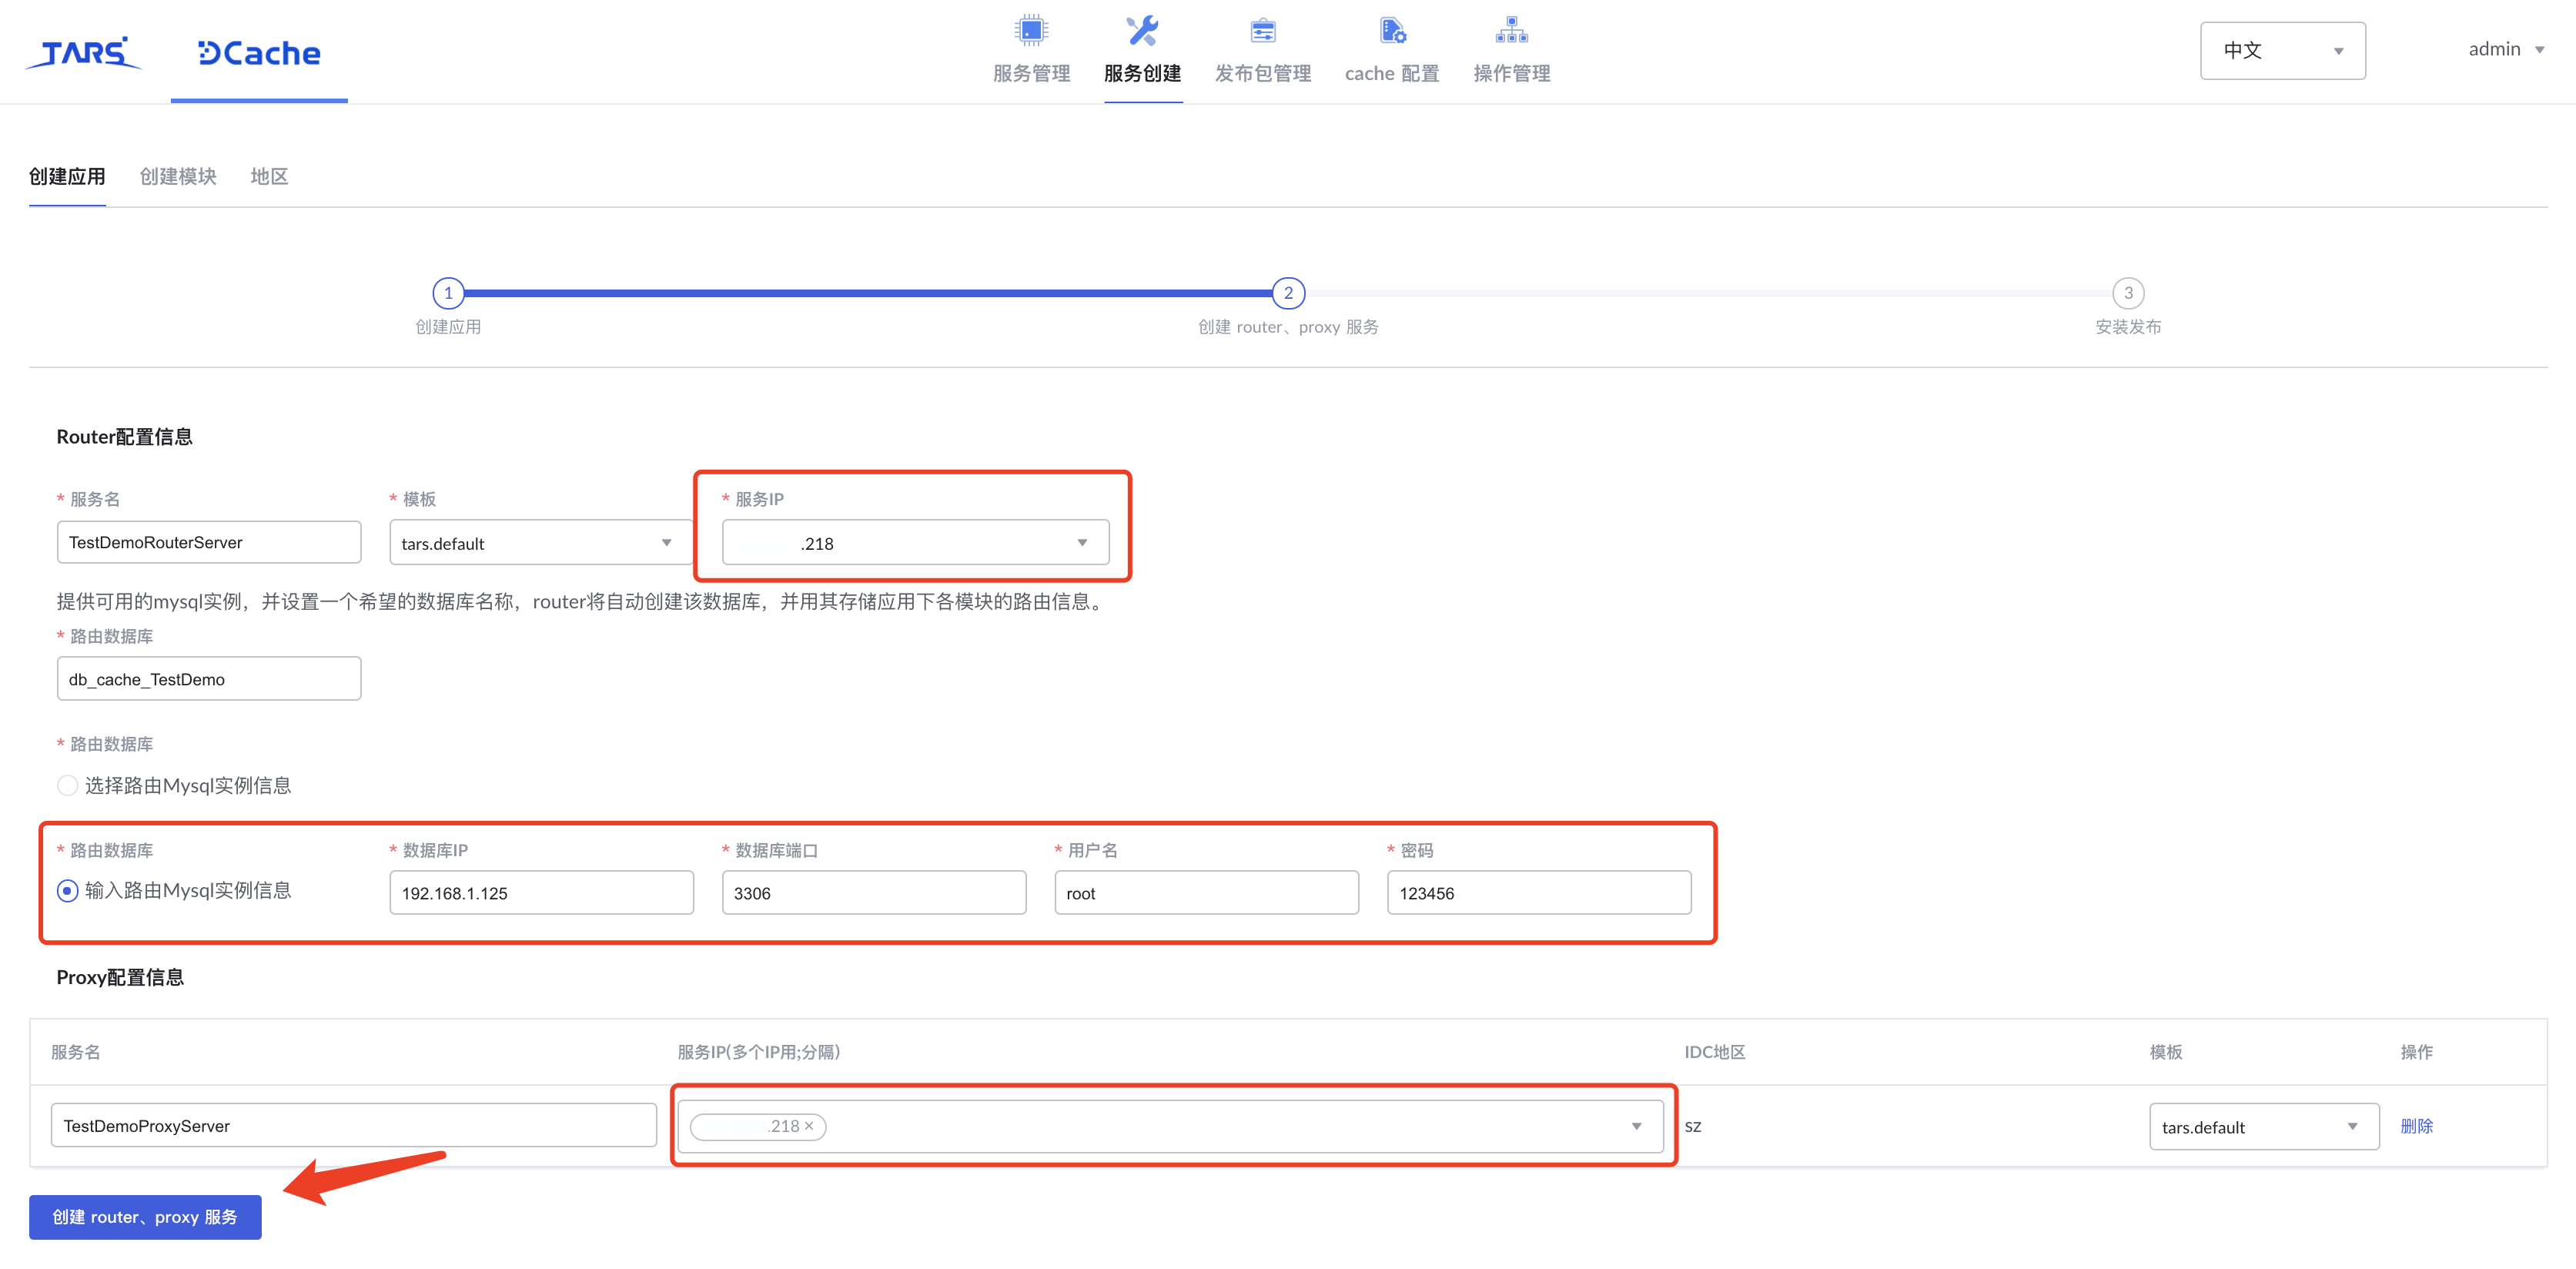Click the IDC地区 column header
2576x1269 pixels.
1715,1052
